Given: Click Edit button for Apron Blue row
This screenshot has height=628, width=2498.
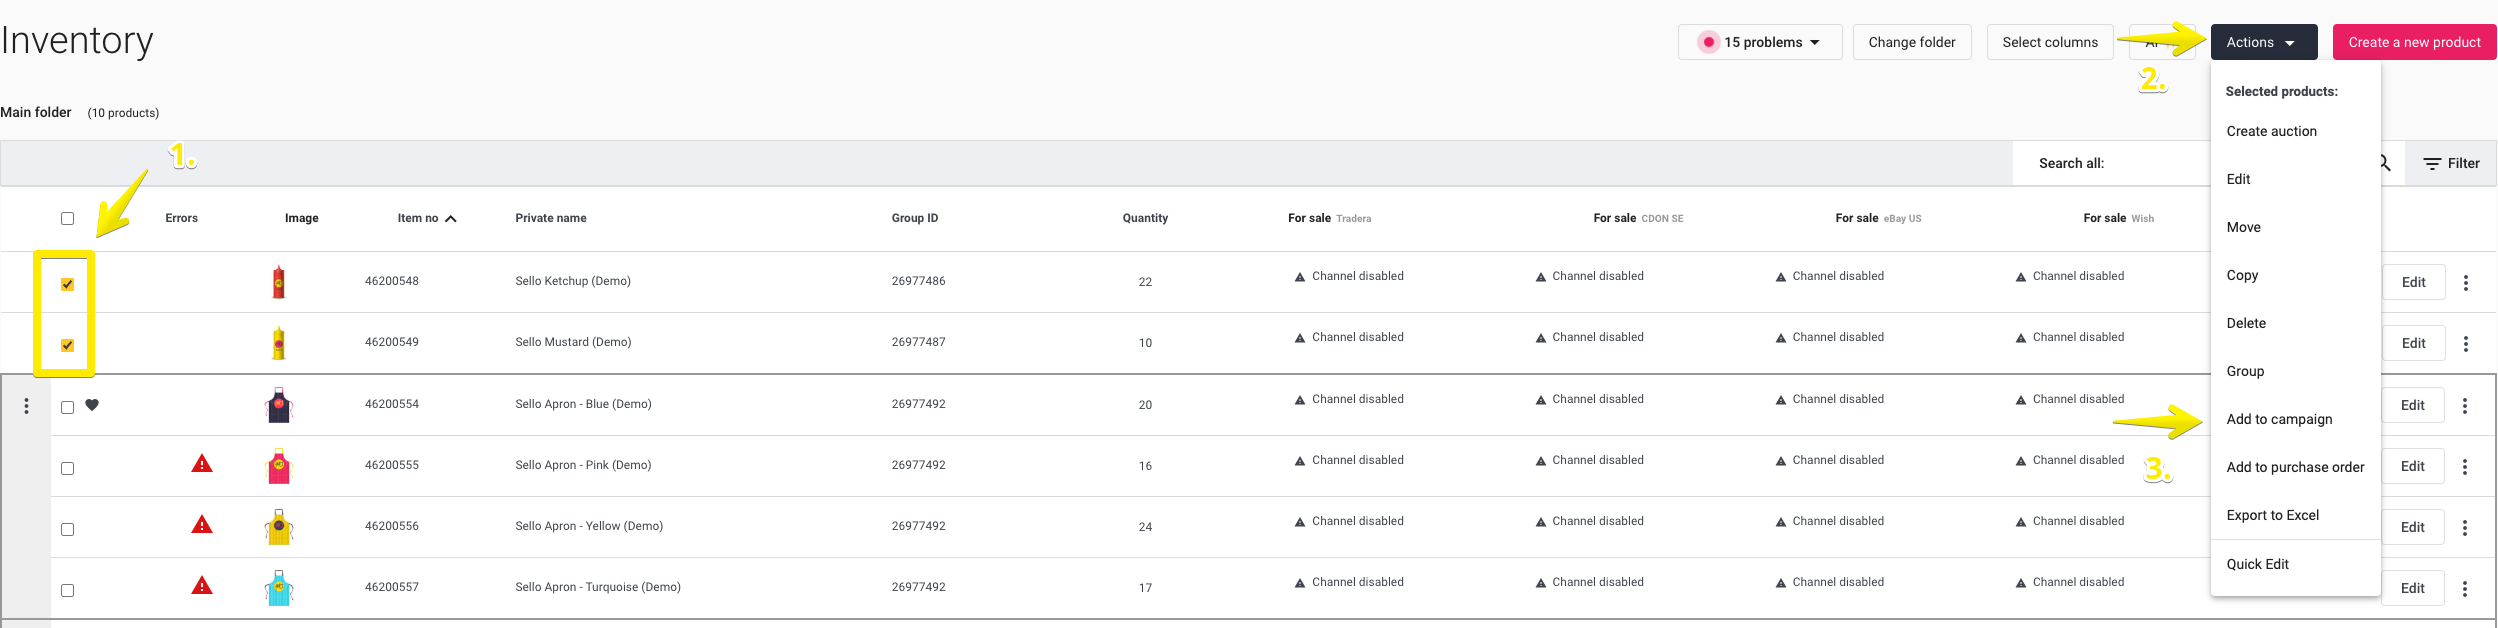Looking at the screenshot, I should coord(2412,405).
